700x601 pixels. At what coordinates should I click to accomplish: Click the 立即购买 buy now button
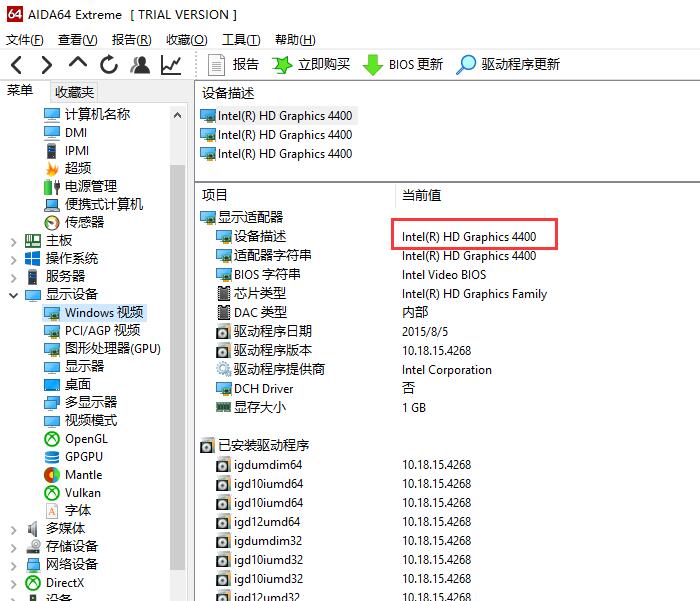311,65
